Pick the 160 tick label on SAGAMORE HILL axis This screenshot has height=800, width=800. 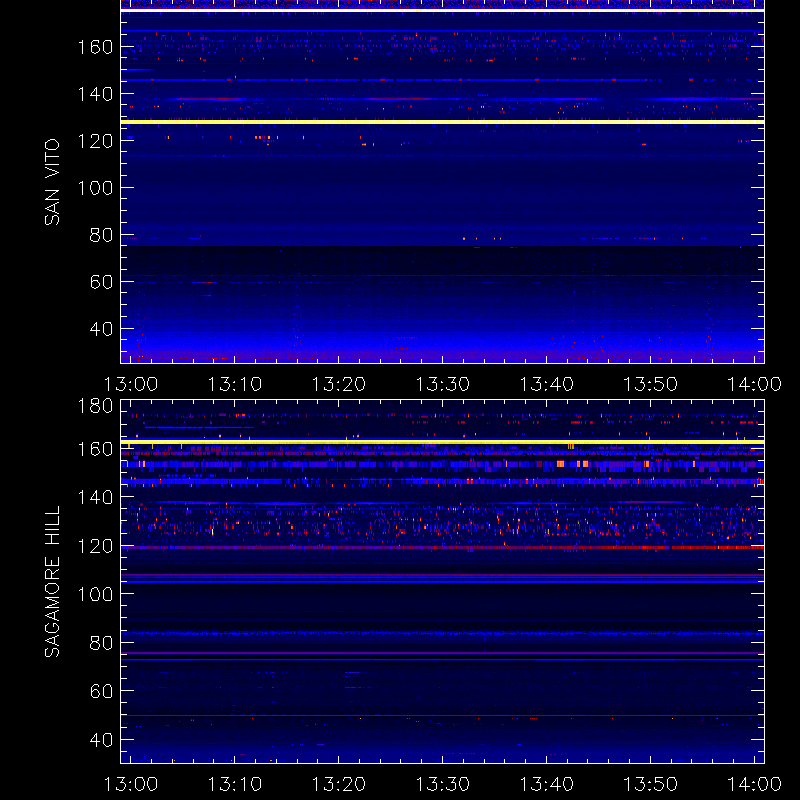(x=95, y=449)
